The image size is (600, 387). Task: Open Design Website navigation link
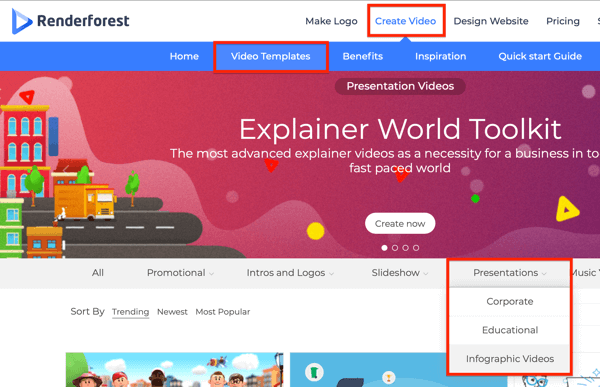[491, 21]
